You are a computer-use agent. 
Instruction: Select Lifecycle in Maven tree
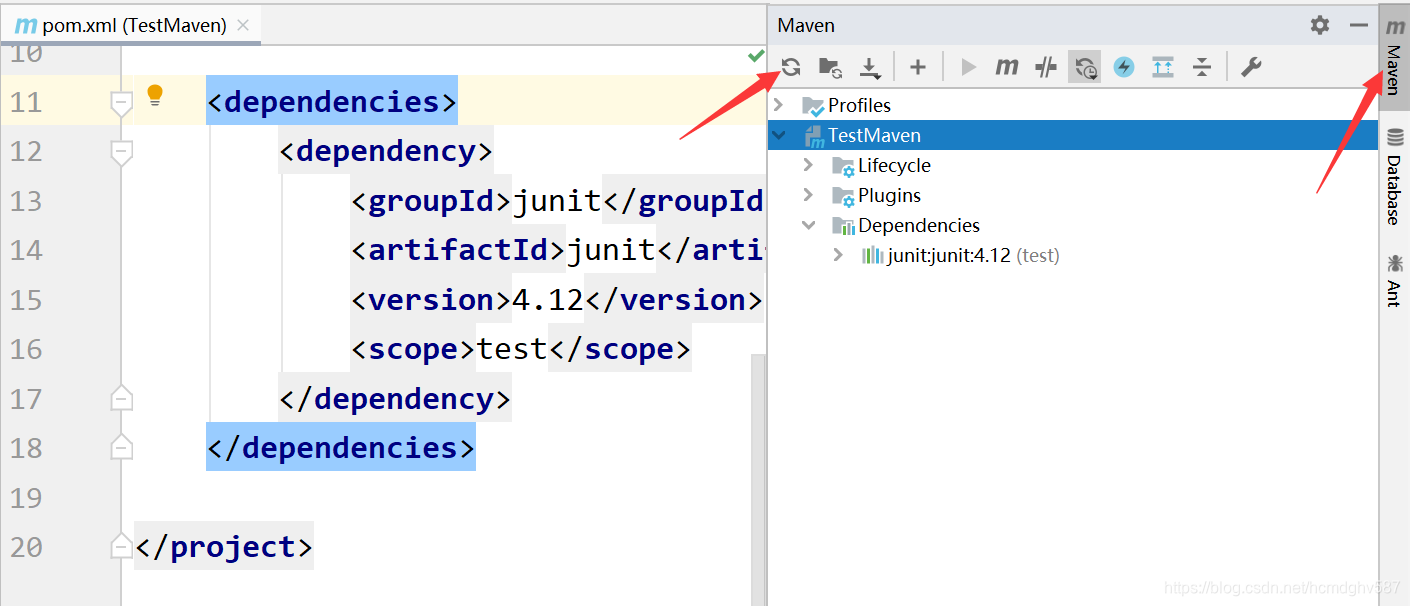point(894,165)
